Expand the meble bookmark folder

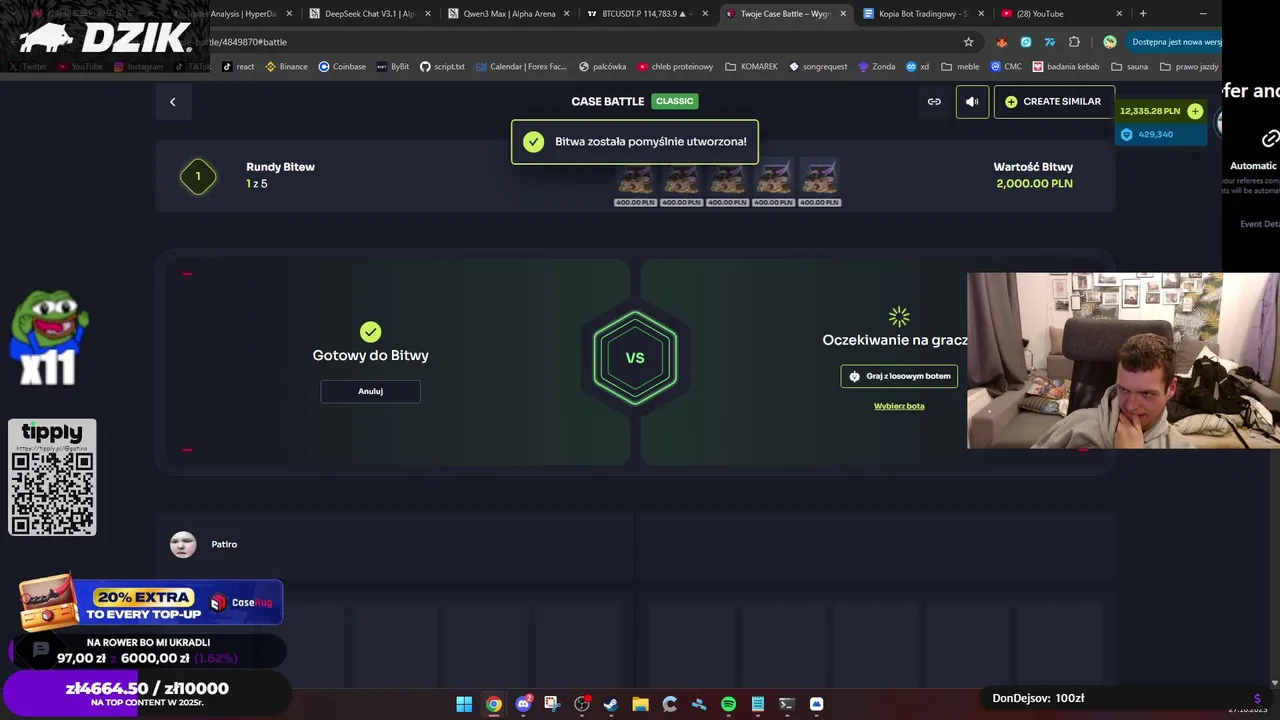coord(960,67)
